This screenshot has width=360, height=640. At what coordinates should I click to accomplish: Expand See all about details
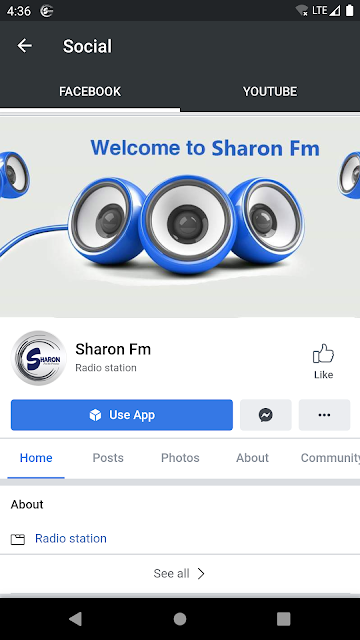[x=180, y=573]
